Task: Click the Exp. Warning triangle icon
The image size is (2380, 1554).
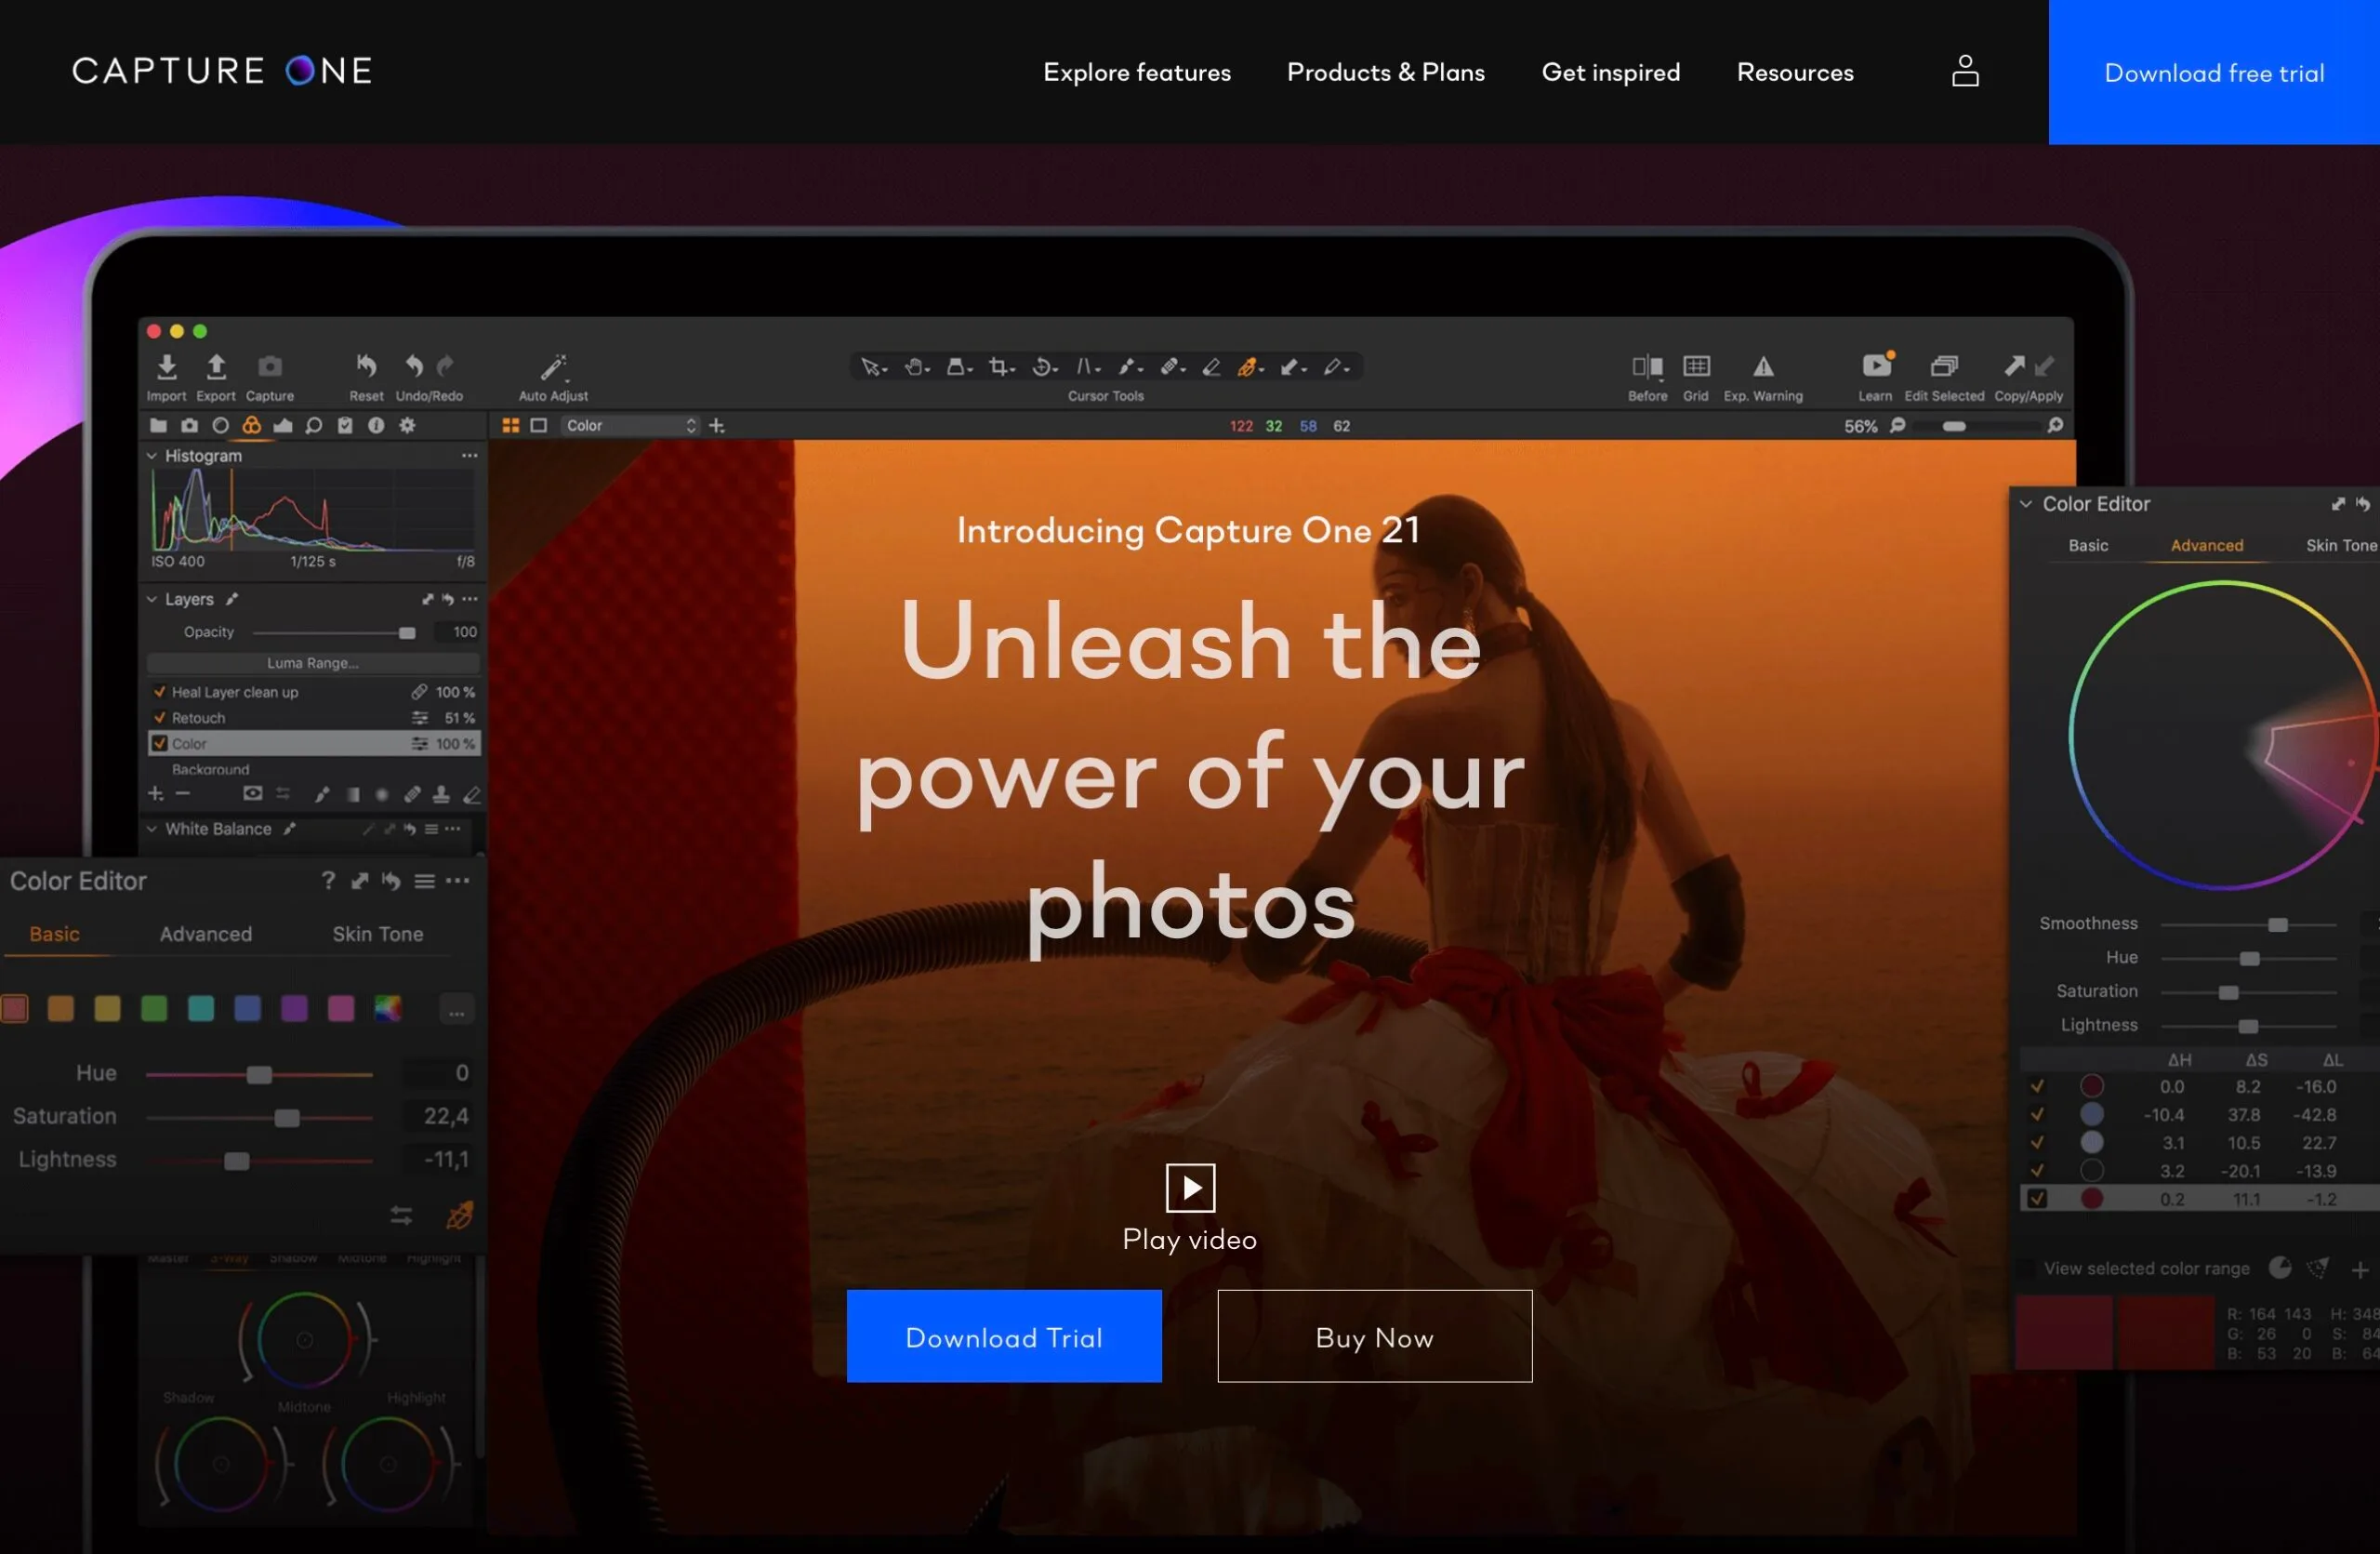Action: tap(1763, 367)
